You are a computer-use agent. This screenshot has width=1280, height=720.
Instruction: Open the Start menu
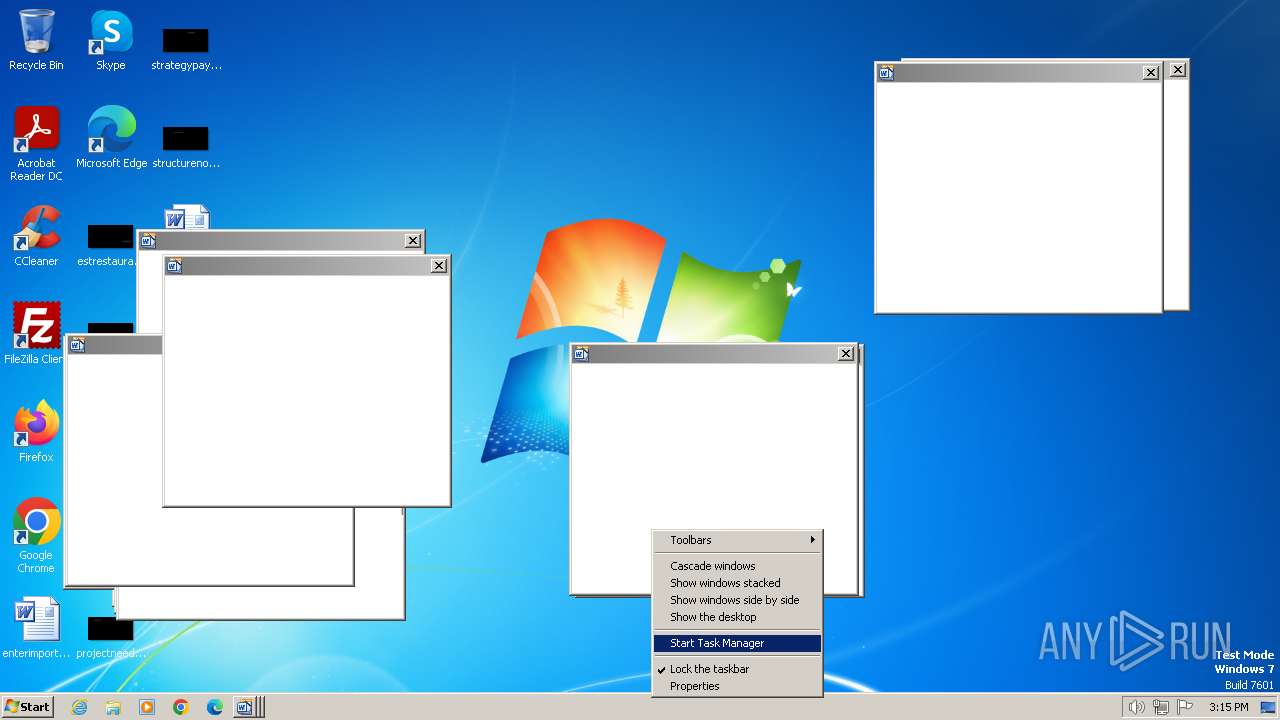click(x=27, y=707)
